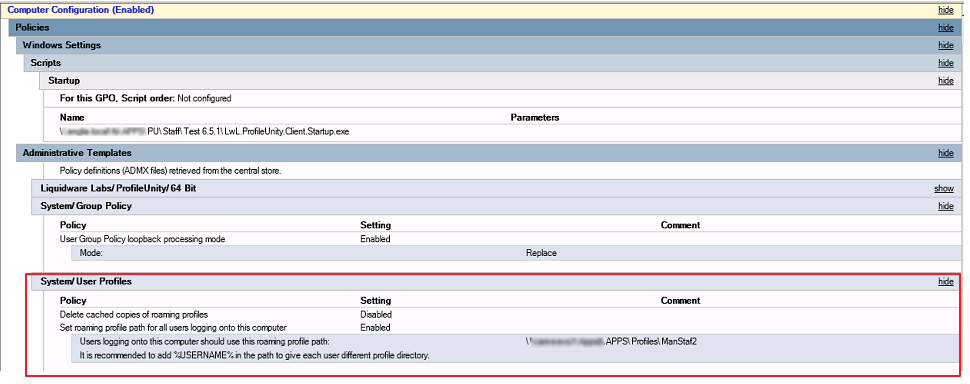Click Enabled setting for loopback processing mode

click(376, 239)
